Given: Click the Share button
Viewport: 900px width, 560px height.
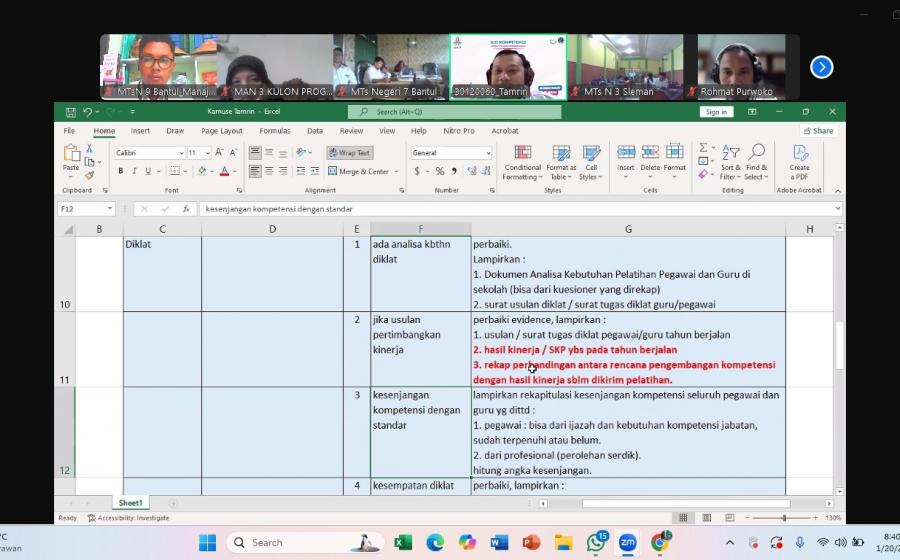Looking at the screenshot, I should [x=819, y=131].
